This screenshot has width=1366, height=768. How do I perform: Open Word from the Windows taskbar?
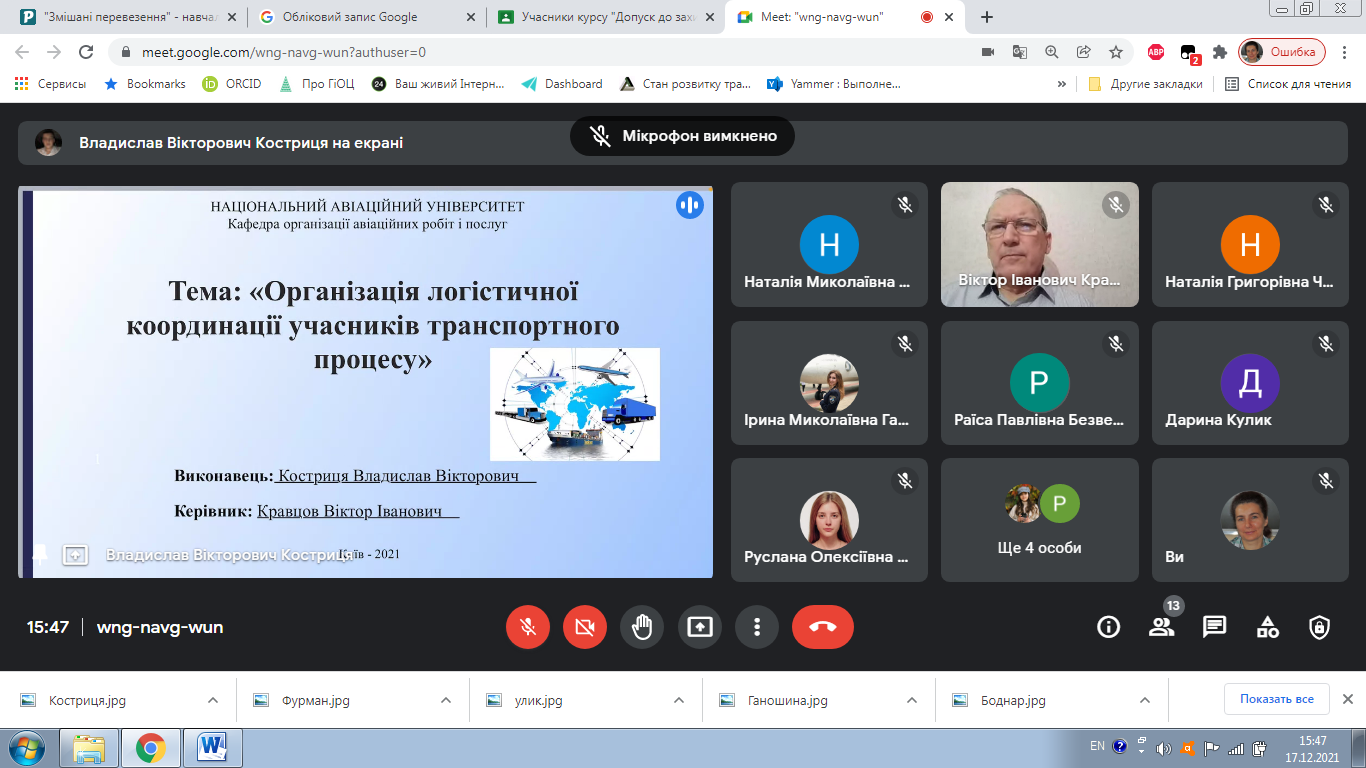(214, 747)
